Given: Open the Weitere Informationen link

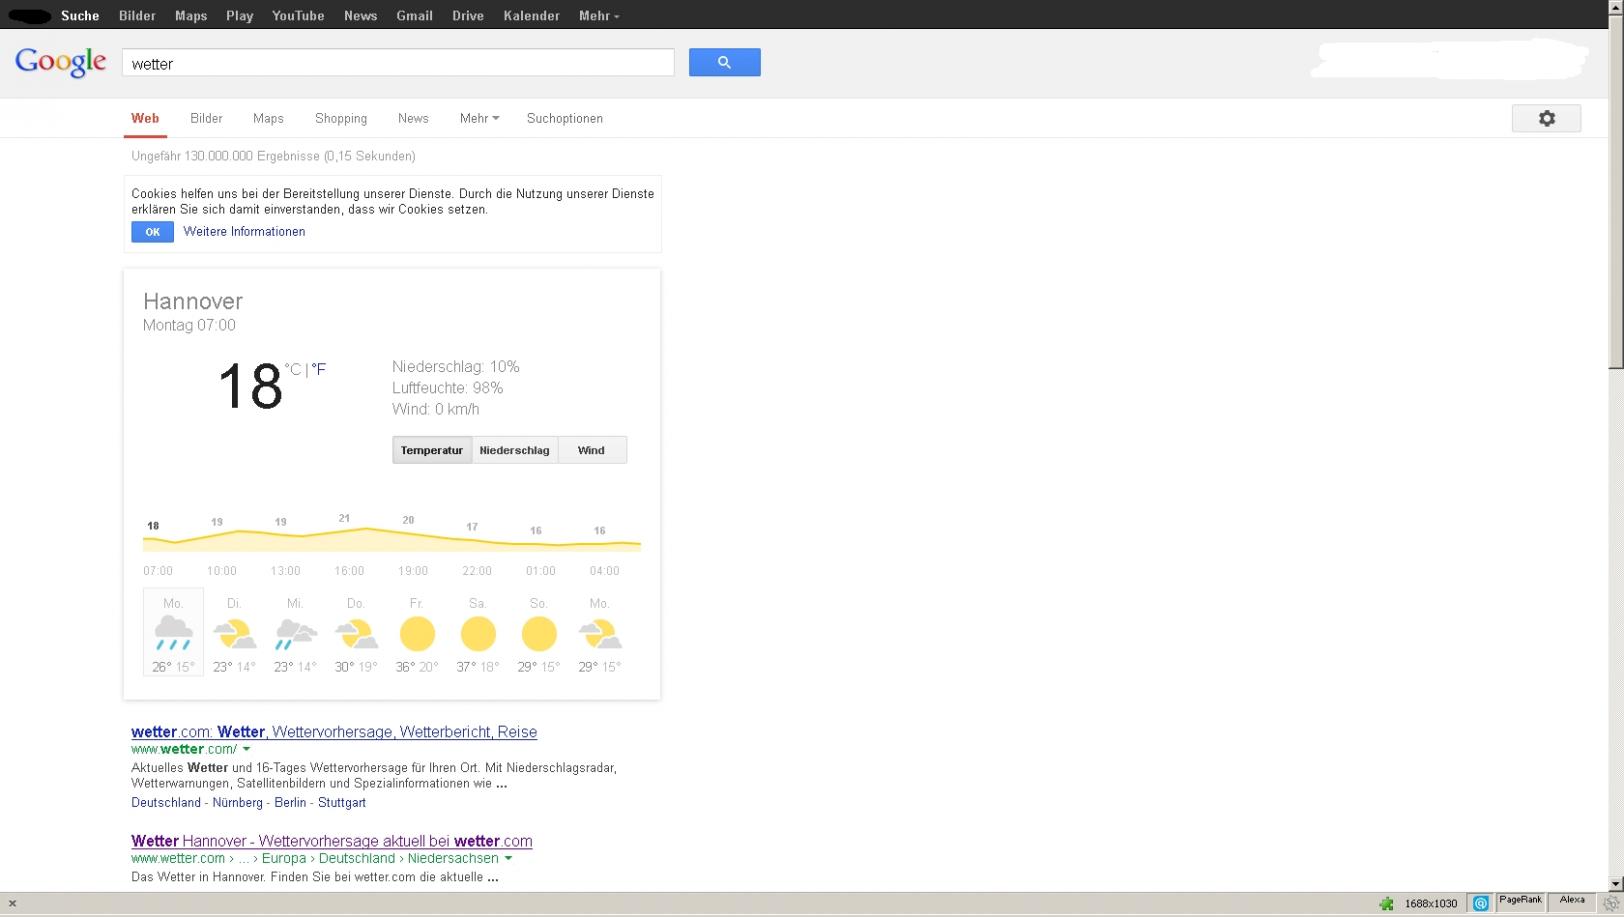Looking at the screenshot, I should point(244,232).
